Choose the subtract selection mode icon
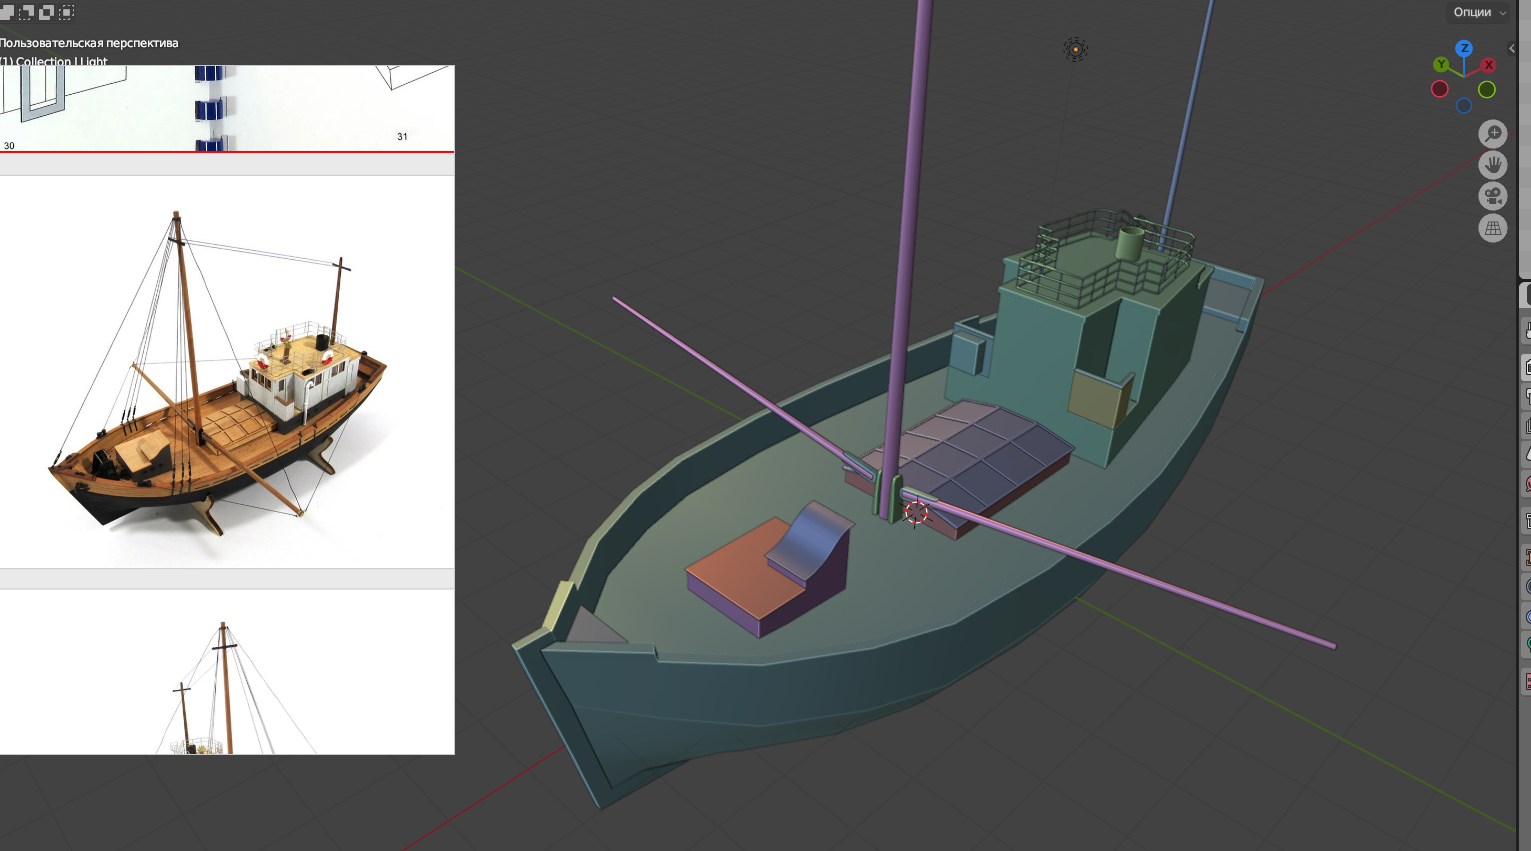Screen dimensions: 1531x851 26,12
